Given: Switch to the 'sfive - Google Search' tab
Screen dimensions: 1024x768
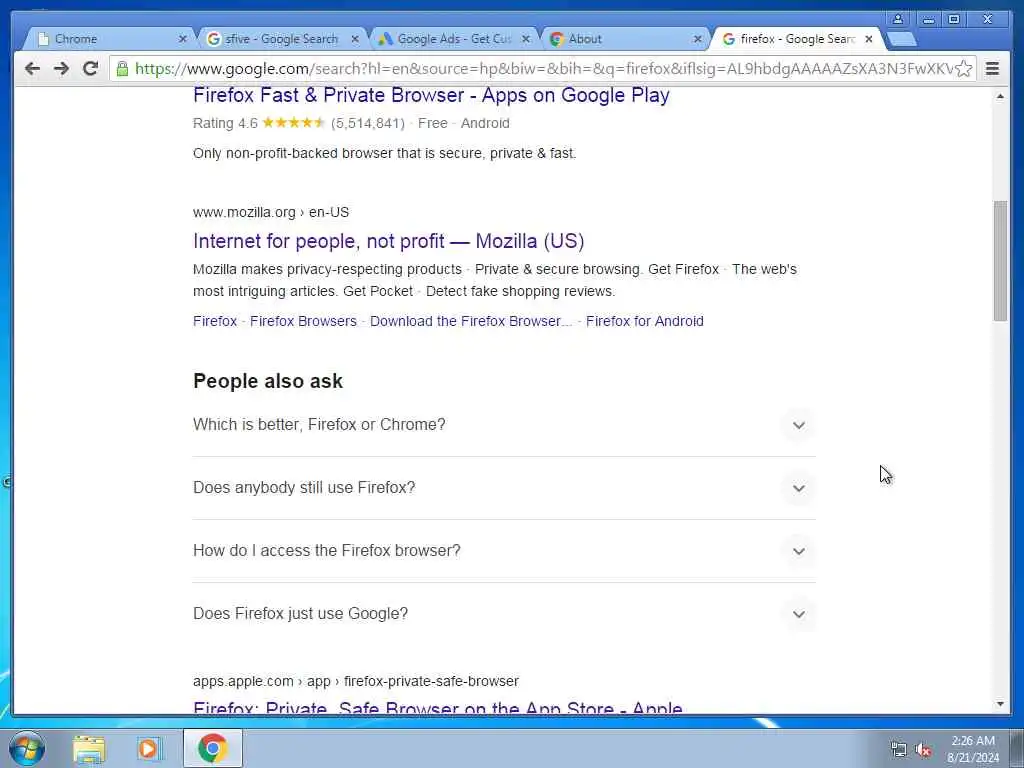Looking at the screenshot, I should pyautogui.click(x=281, y=39).
